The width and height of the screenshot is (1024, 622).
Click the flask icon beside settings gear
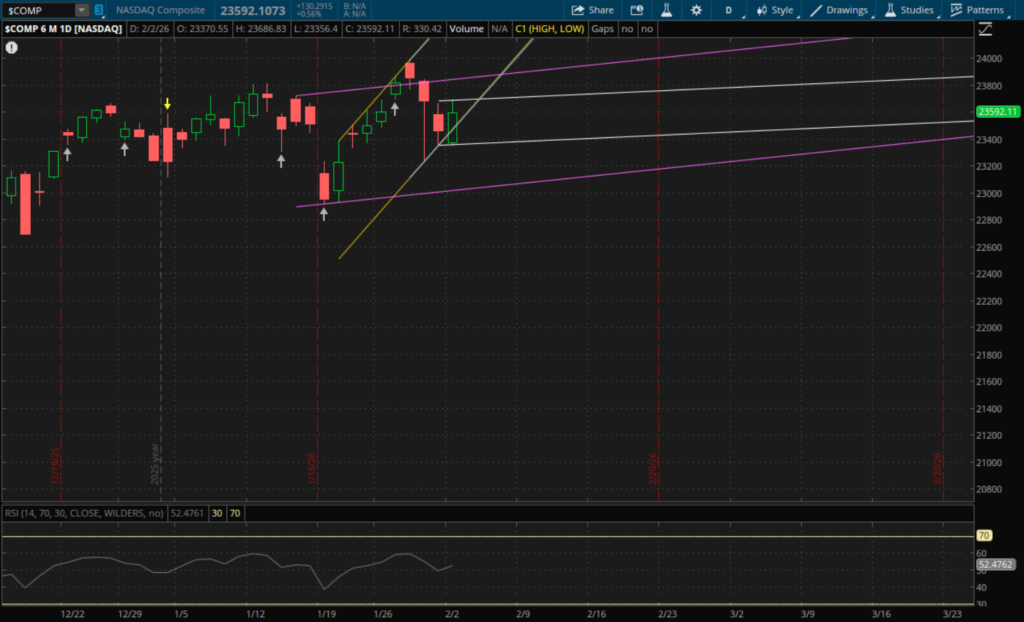tap(665, 10)
